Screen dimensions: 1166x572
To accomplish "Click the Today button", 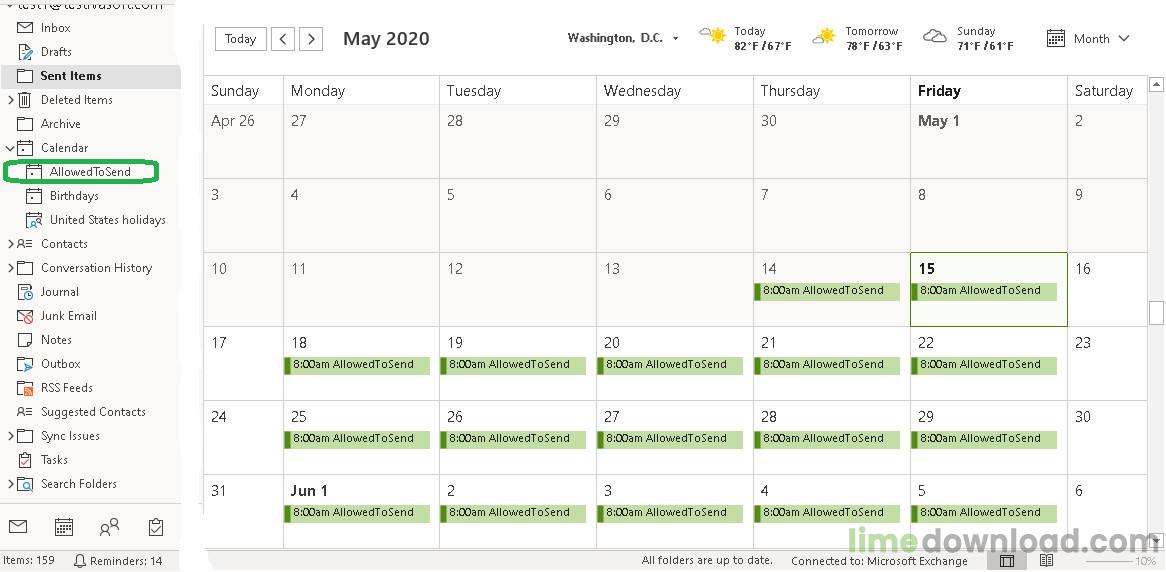I will pos(240,39).
